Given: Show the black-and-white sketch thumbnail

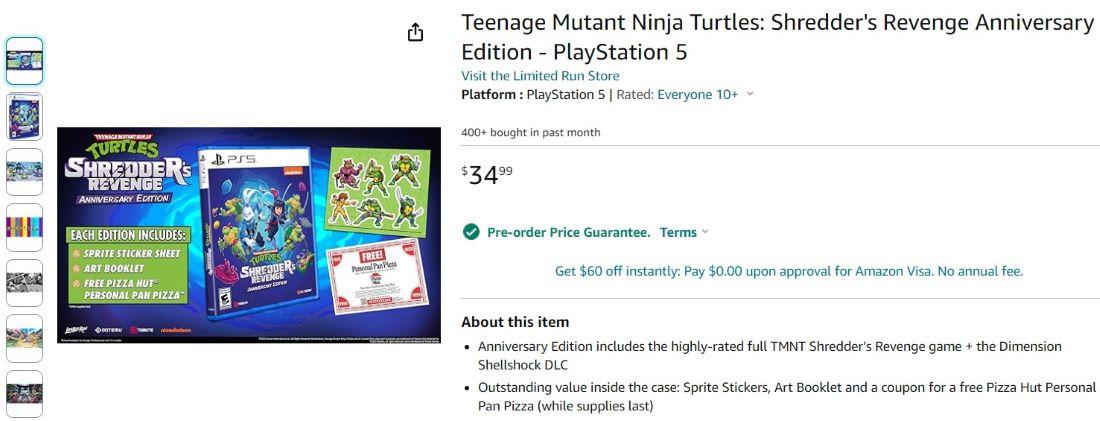Looking at the screenshot, I should point(24,283).
